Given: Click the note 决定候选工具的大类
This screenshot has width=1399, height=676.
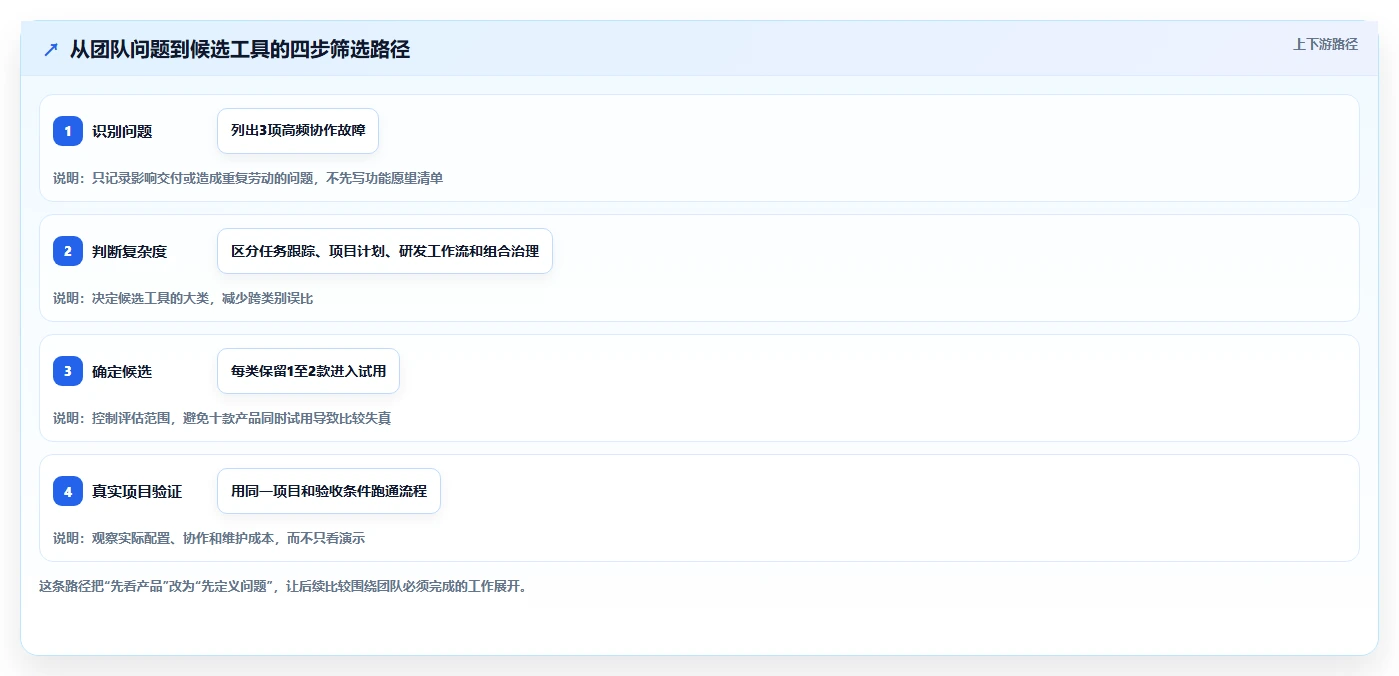Looking at the screenshot, I should pos(183,298).
